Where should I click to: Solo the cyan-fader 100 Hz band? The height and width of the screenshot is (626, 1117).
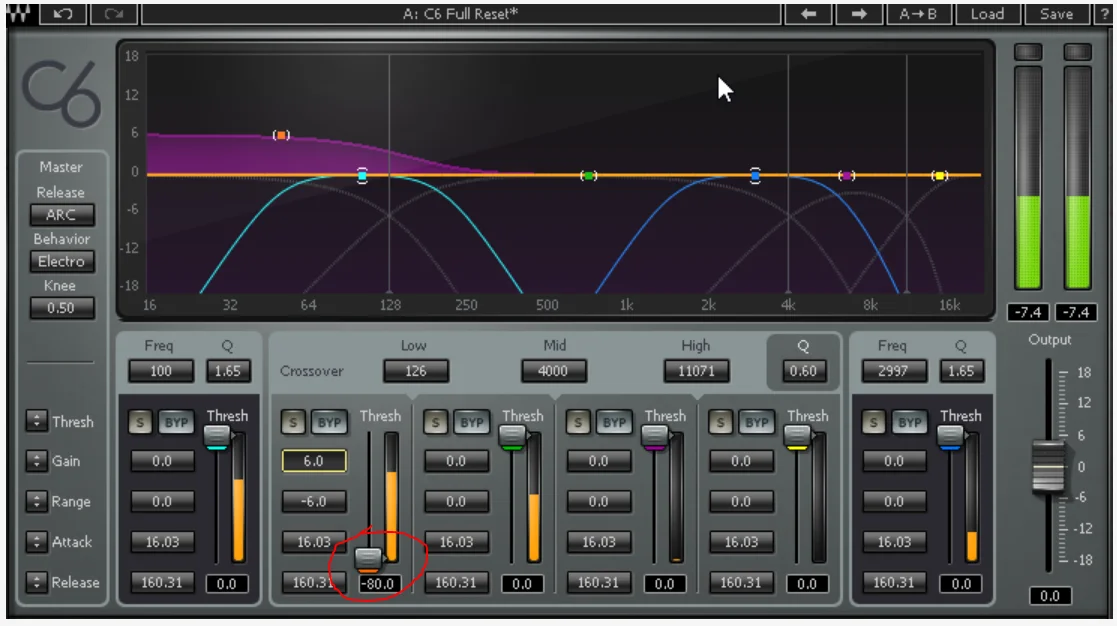tap(140, 422)
